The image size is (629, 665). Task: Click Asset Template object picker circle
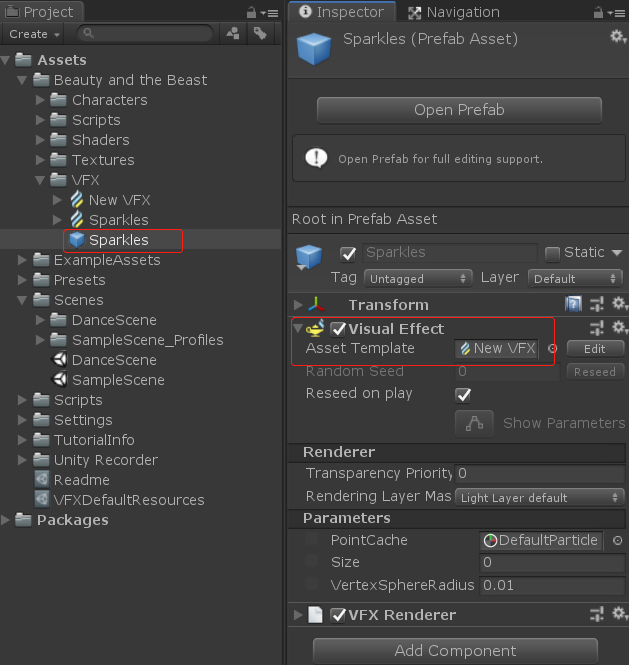pyautogui.click(x=552, y=348)
